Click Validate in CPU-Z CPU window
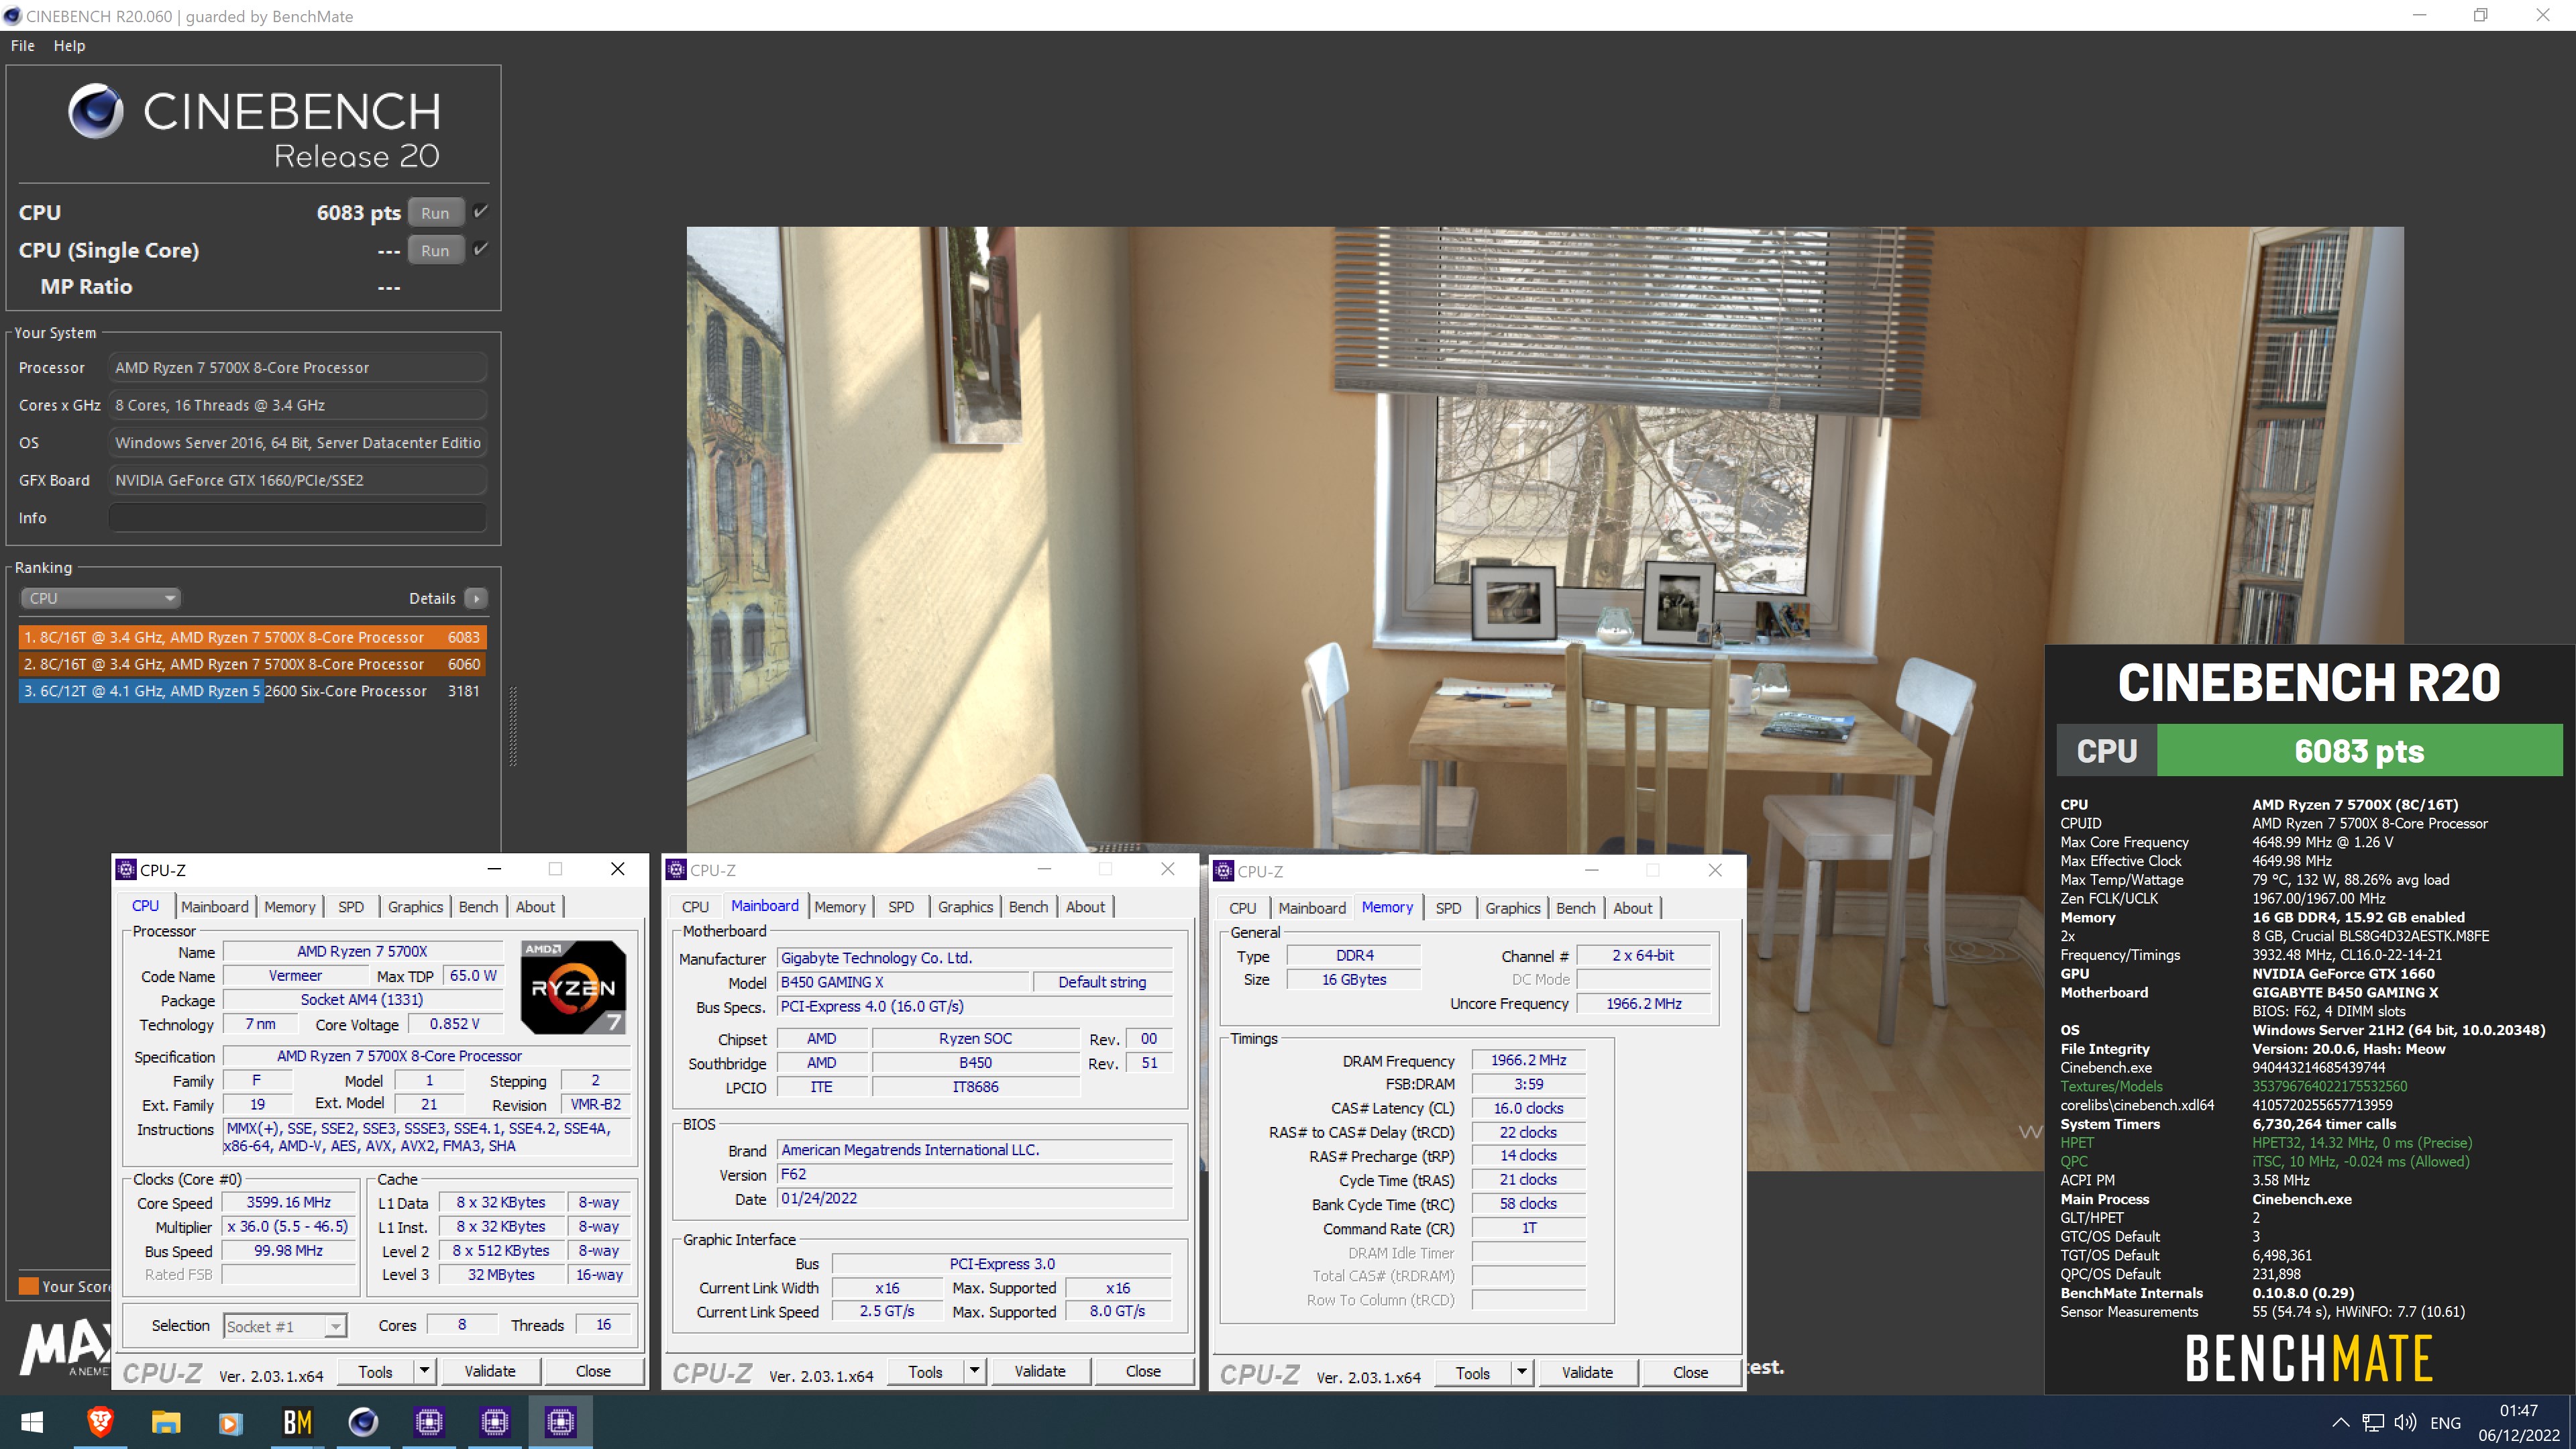The height and width of the screenshot is (1449, 2576). point(490,1371)
